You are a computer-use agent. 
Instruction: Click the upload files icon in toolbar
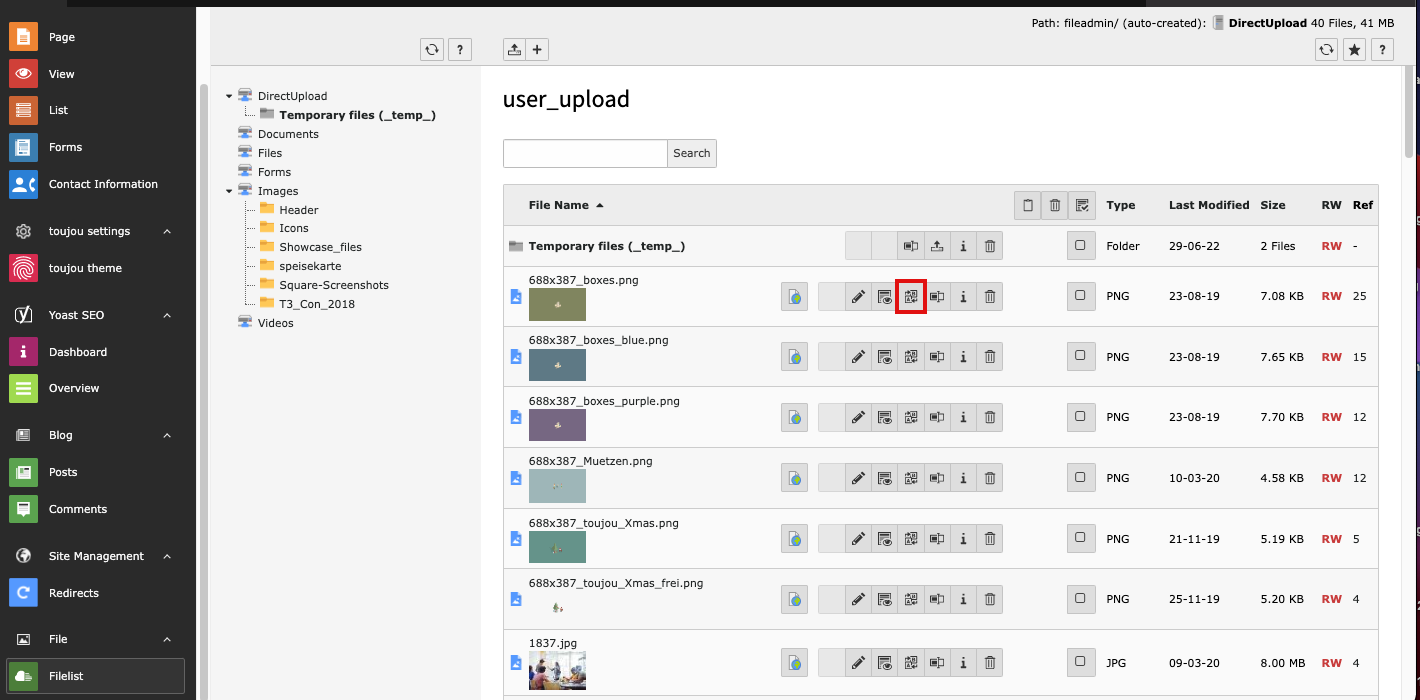514,50
